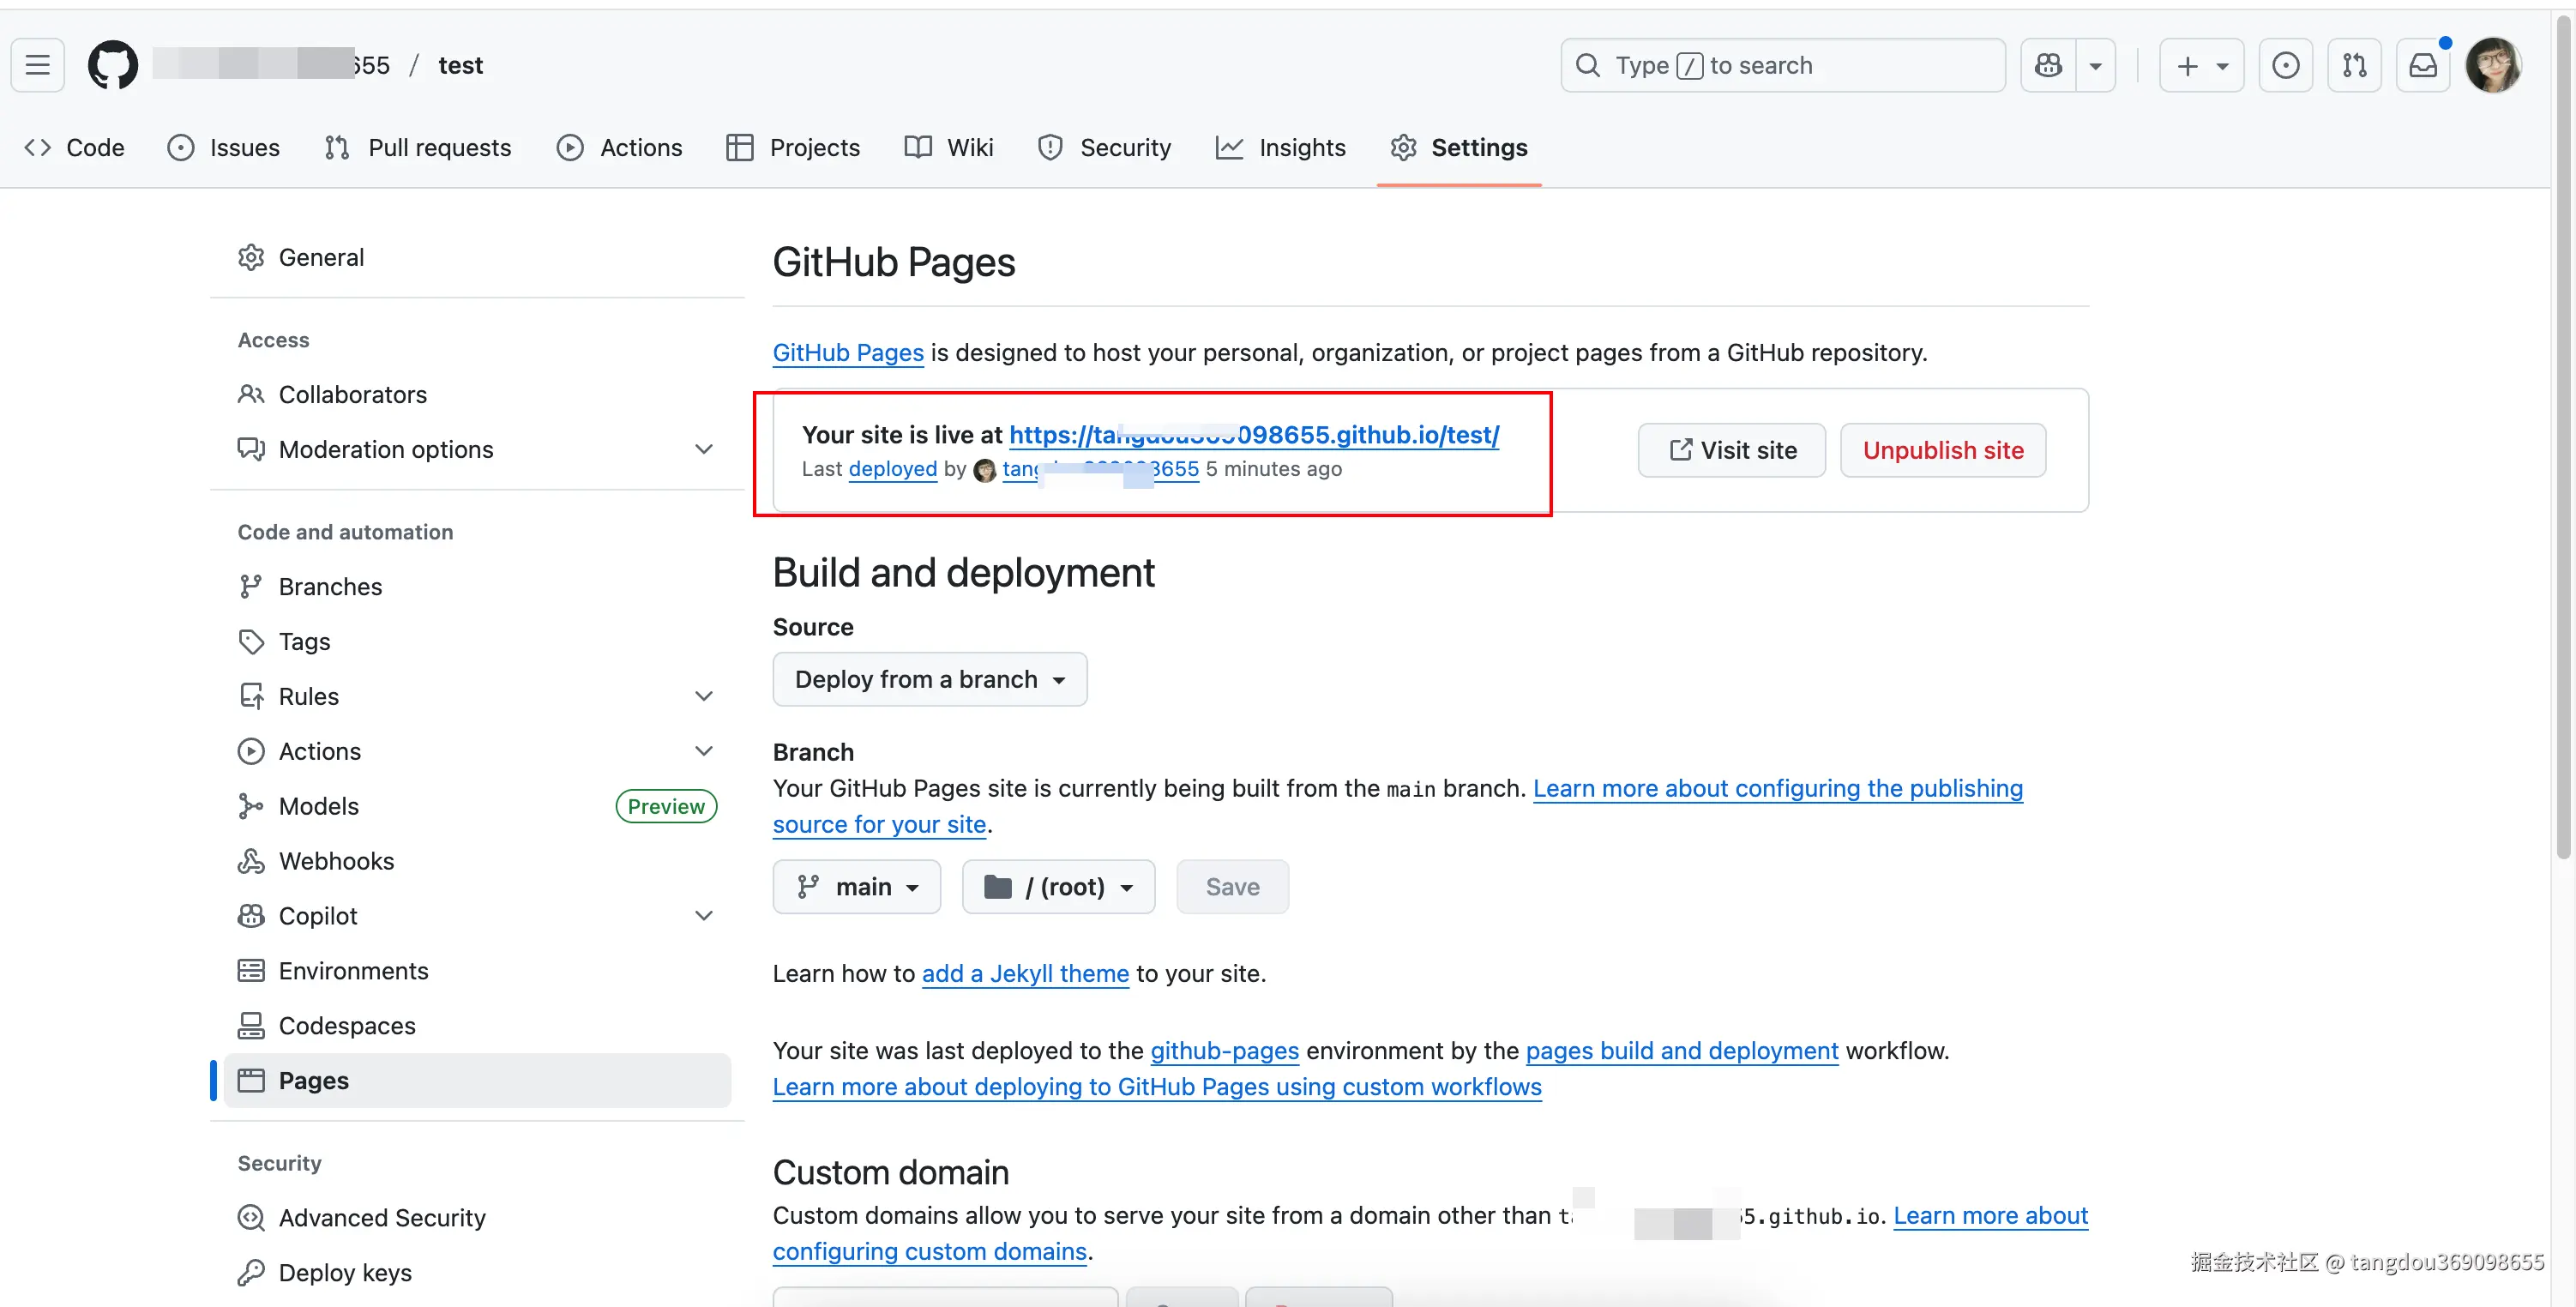
Task: Open the main branch selector dropdown
Action: pyautogui.click(x=856, y=886)
